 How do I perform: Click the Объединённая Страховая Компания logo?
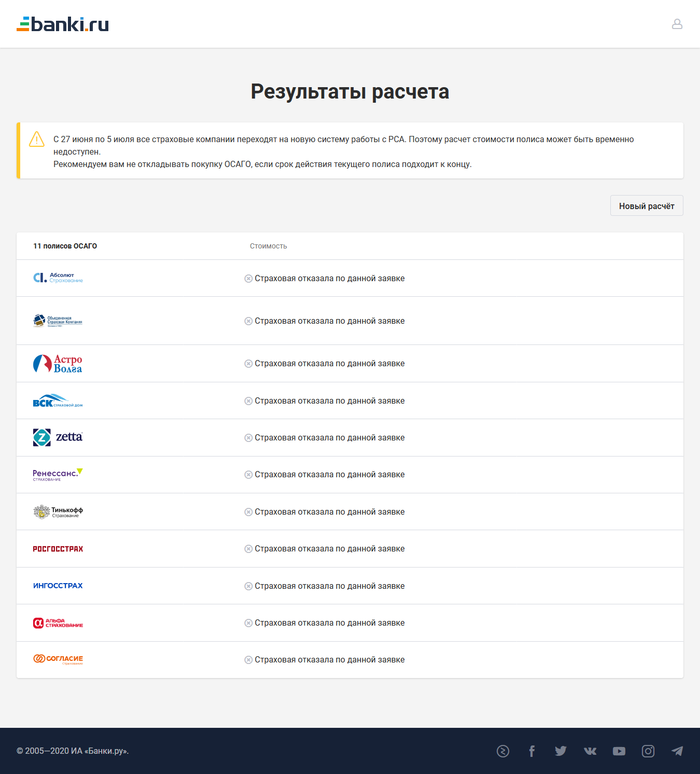58,321
